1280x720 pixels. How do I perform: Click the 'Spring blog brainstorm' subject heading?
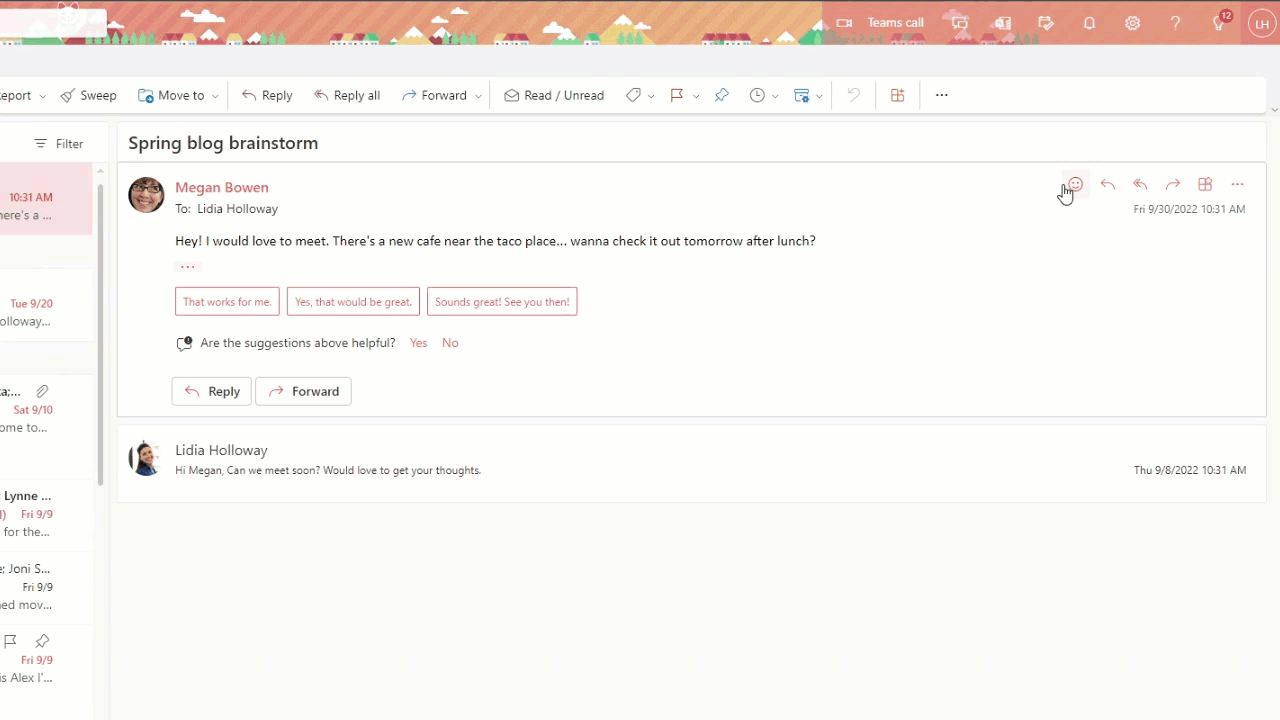click(223, 143)
